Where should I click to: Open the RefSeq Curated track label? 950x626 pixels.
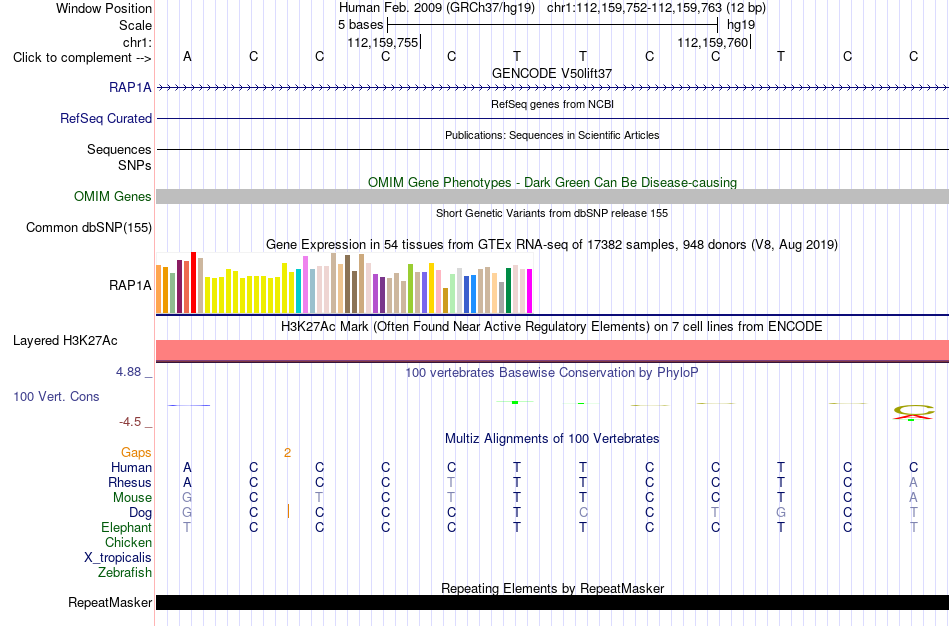(x=106, y=118)
